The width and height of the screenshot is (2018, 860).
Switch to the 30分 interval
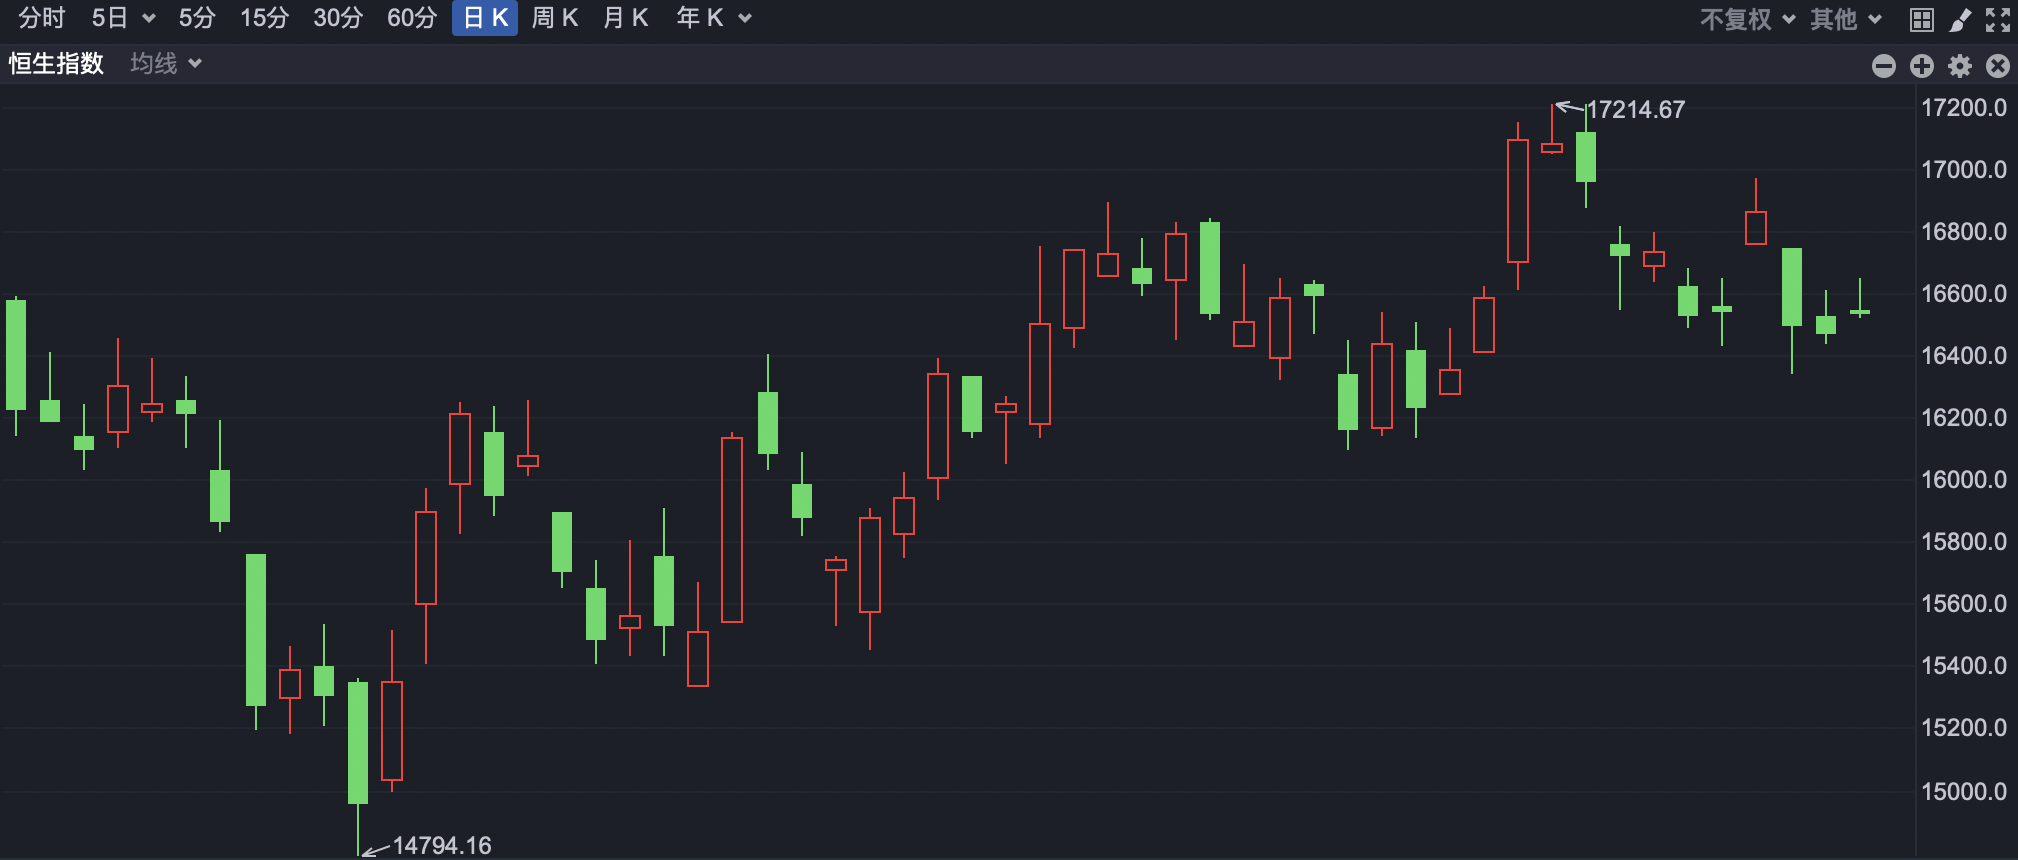[338, 18]
